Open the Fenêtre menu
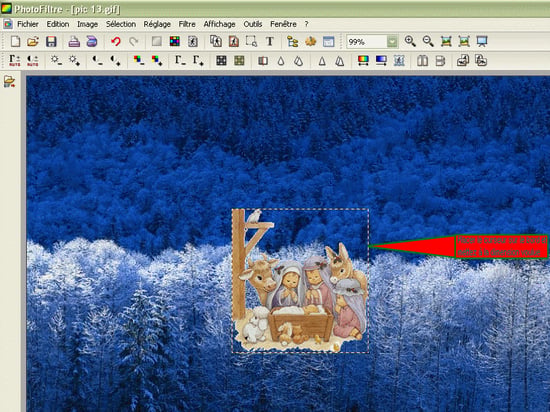The width and height of the screenshot is (550, 412). (283, 24)
